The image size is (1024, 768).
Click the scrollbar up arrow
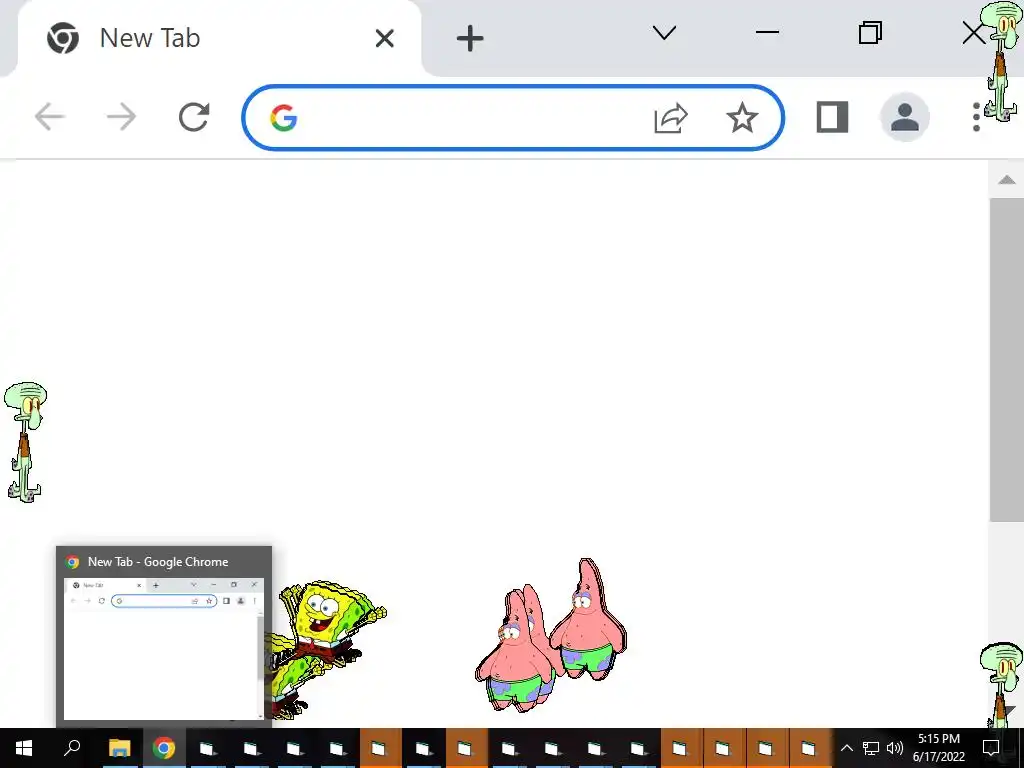[1006, 180]
